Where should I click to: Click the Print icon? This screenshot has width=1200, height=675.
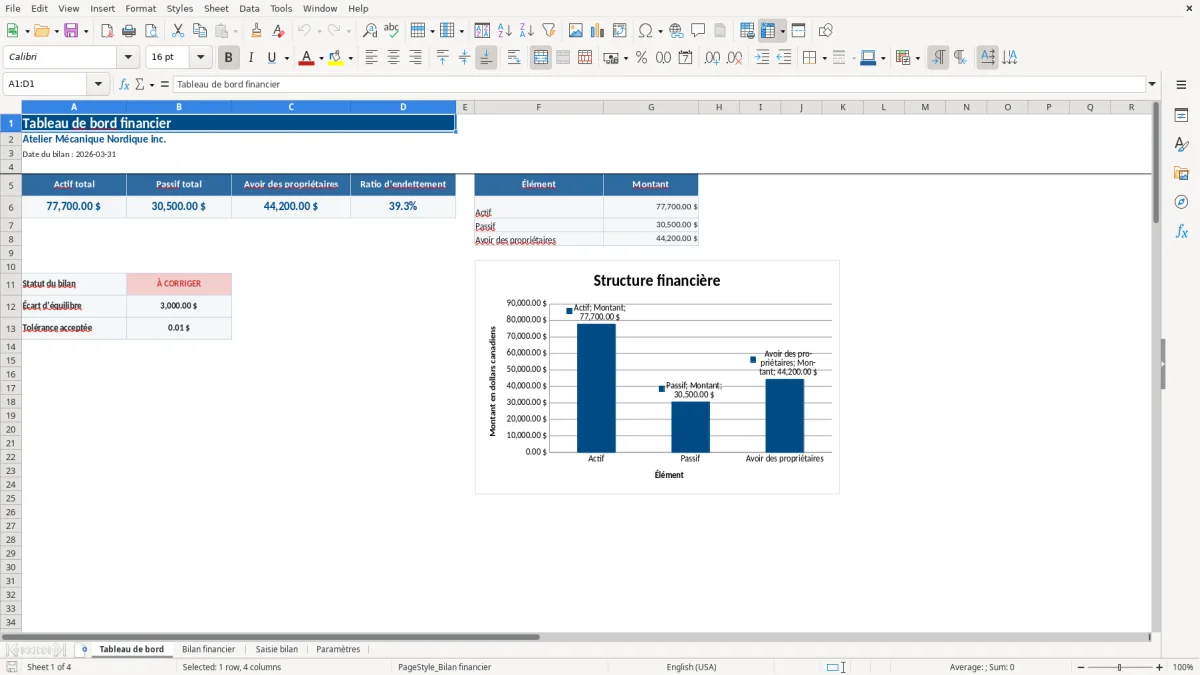point(129,31)
